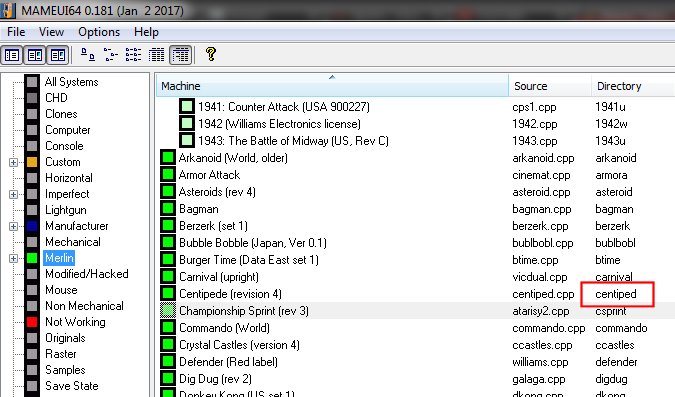
Task: Open Help About question mark icon
Action: (x=211, y=54)
